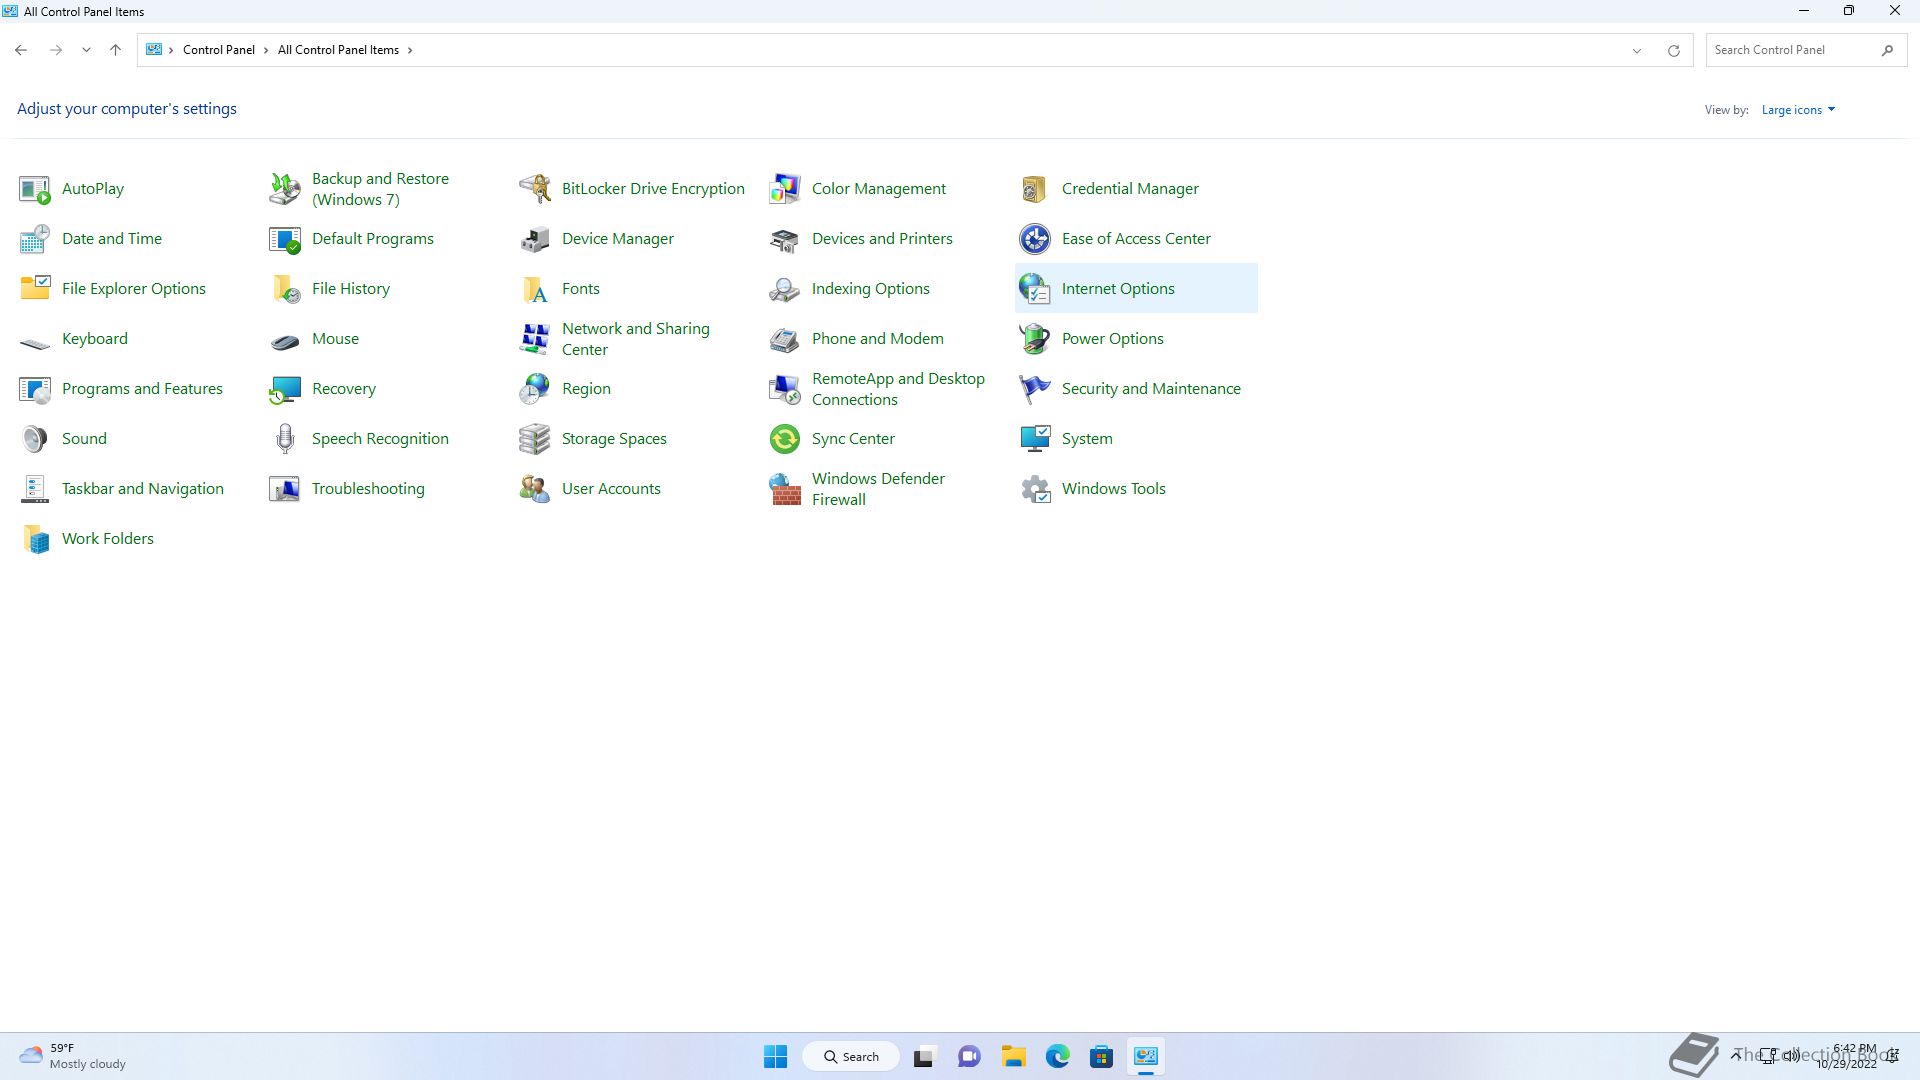1920x1080 pixels.
Task: Open the Internet Options icon
Action: pos(1035,289)
